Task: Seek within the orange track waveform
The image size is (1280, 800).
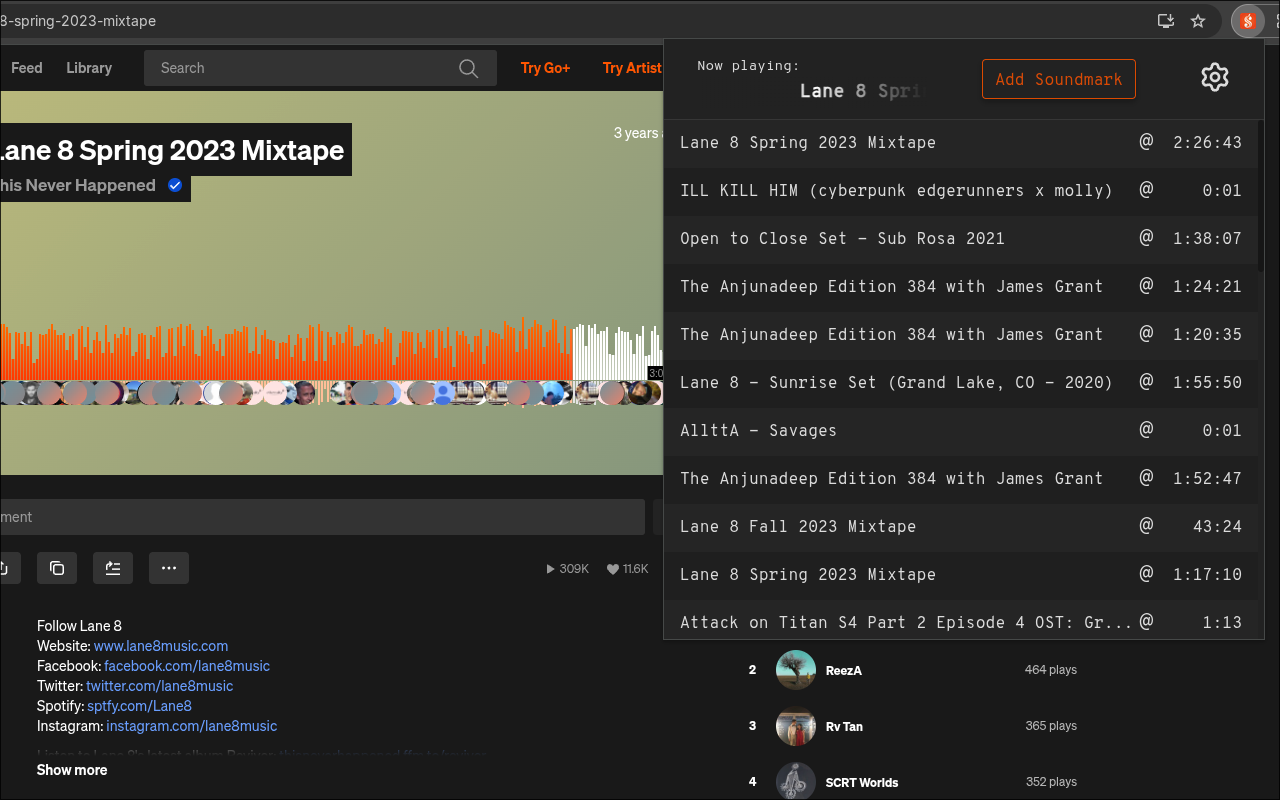Action: click(x=287, y=350)
